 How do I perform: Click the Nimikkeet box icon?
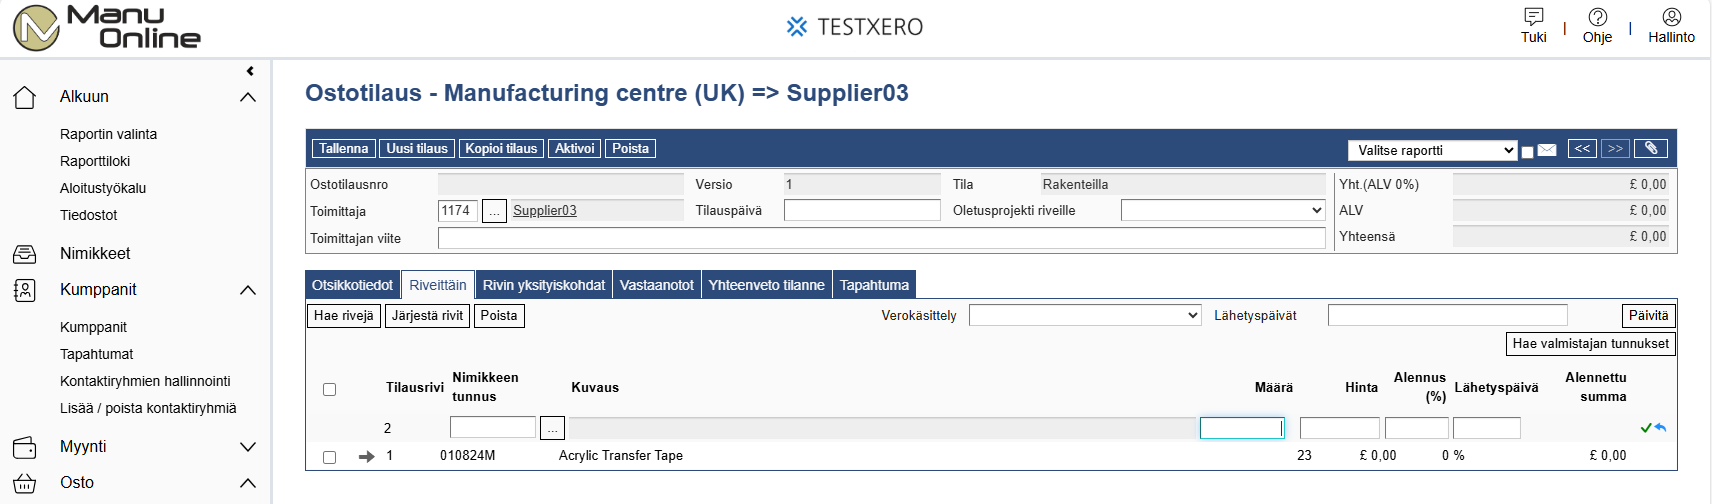click(25, 254)
